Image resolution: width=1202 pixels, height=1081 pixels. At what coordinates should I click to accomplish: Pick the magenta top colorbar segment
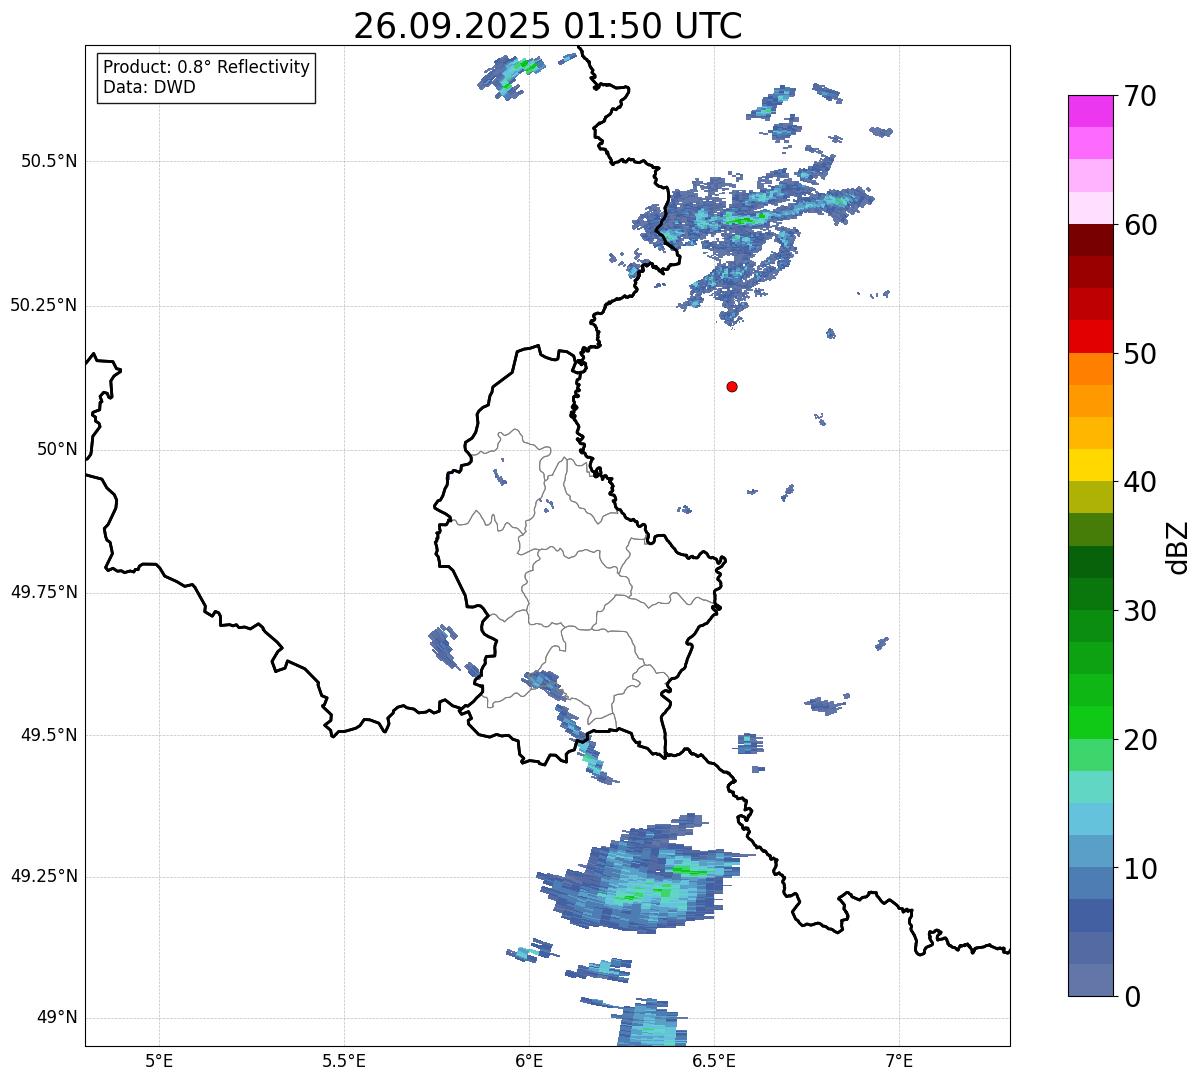(1091, 111)
